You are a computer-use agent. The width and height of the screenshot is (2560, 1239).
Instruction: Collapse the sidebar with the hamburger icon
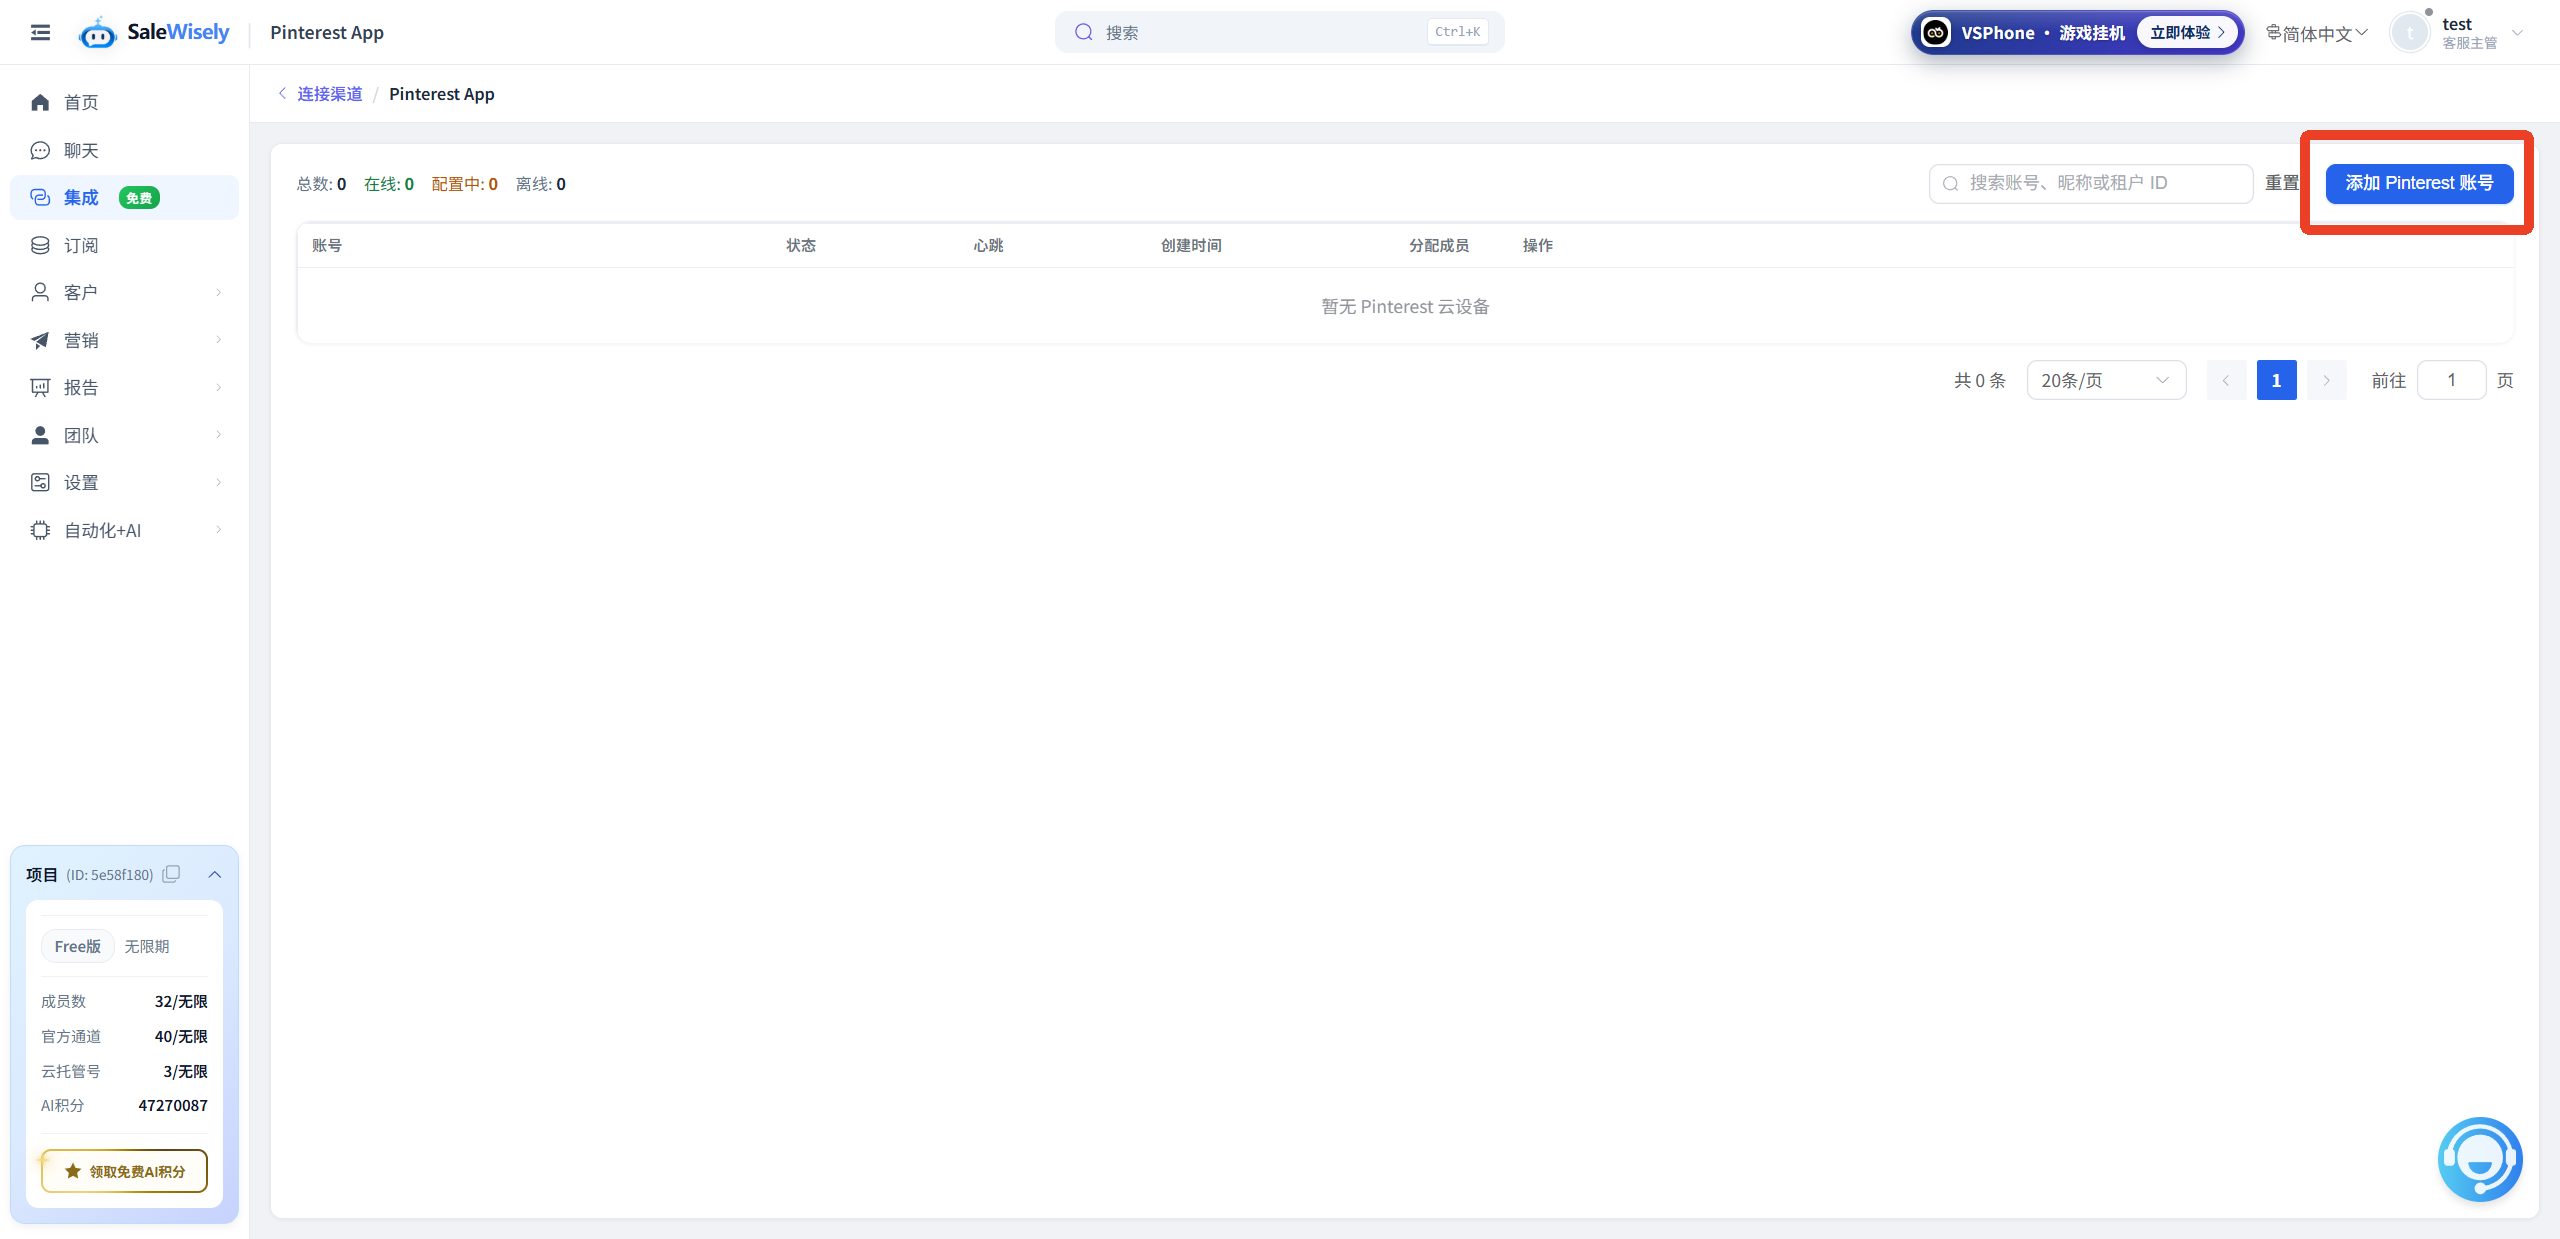[x=40, y=32]
